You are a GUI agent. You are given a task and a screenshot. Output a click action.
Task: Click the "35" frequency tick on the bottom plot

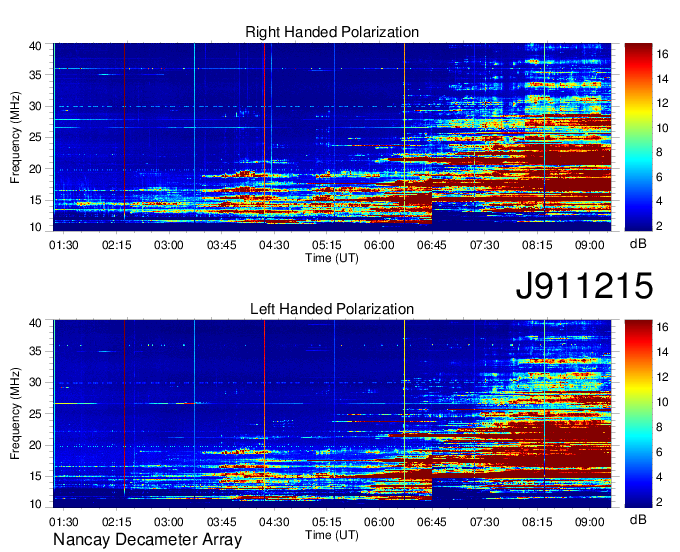[x=36, y=351]
